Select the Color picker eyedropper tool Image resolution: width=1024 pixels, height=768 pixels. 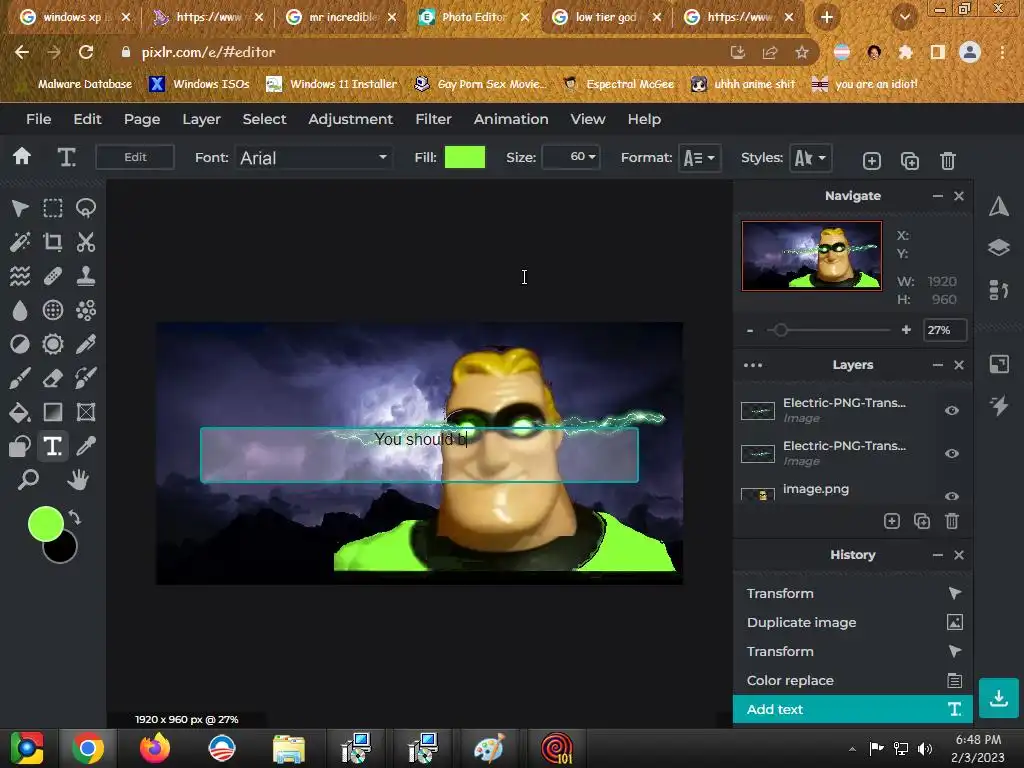pos(86,446)
